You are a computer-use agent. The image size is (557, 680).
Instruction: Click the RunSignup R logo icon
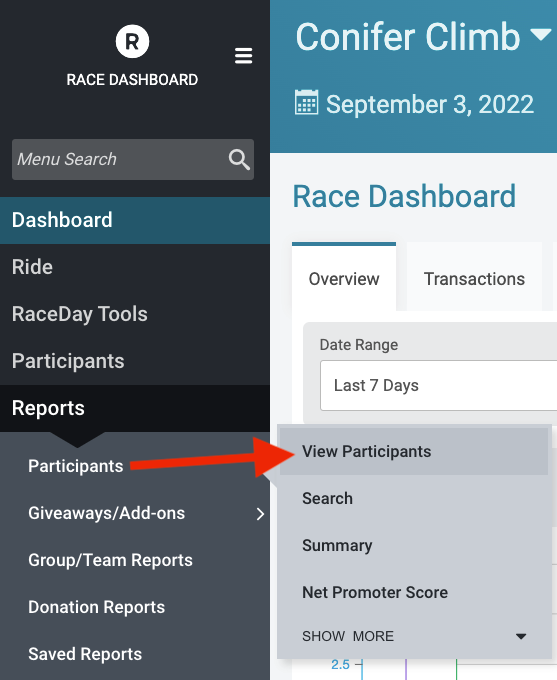(132, 42)
